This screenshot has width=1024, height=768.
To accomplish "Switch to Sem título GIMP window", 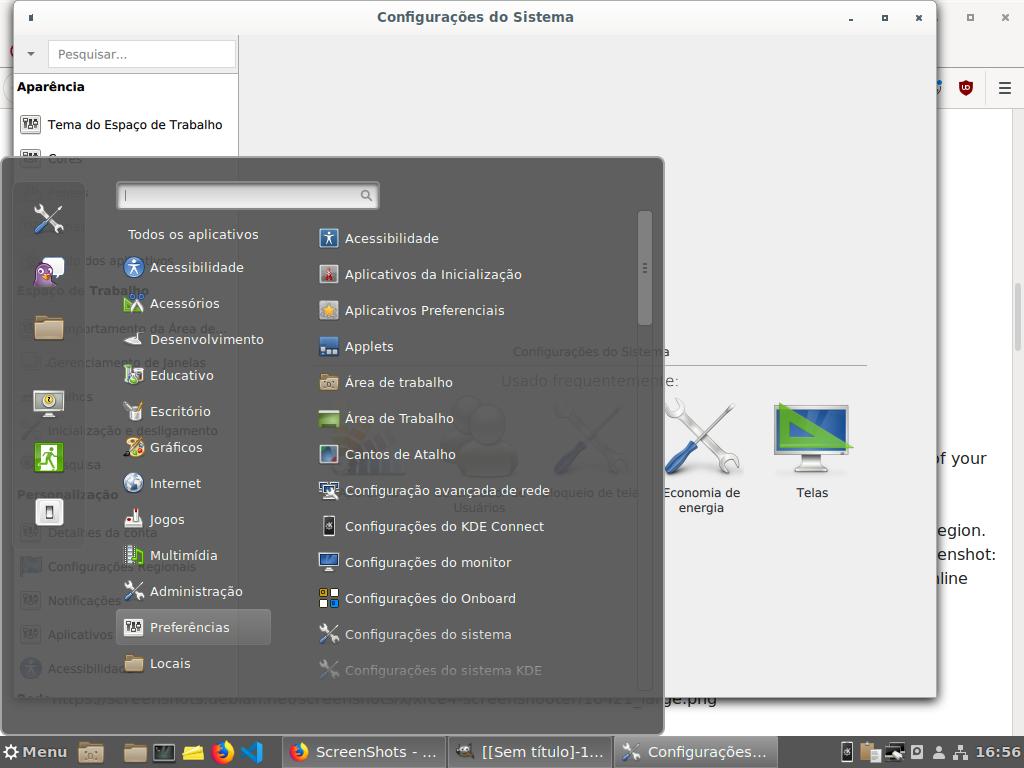I will click(x=530, y=752).
